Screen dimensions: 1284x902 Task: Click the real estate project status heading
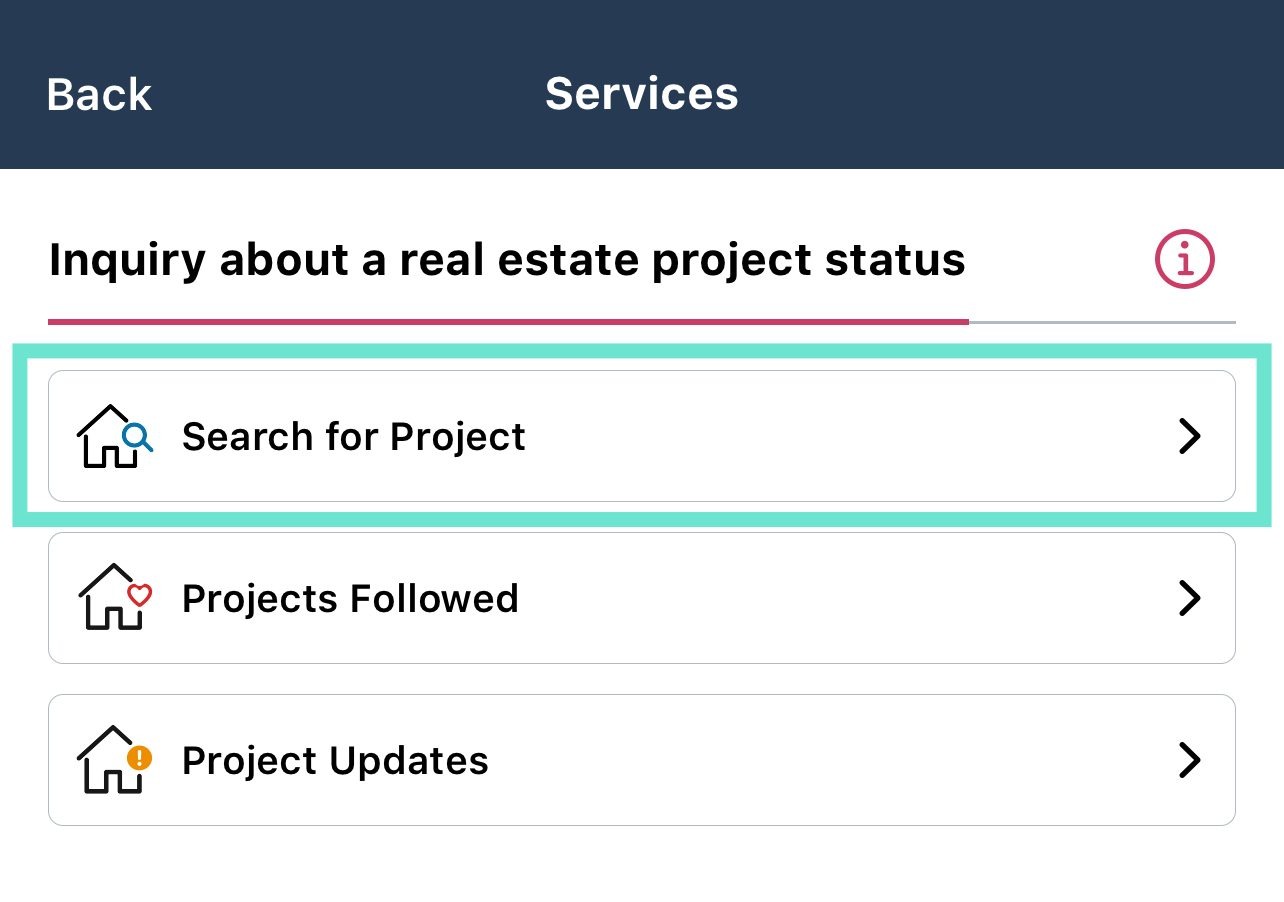507,260
